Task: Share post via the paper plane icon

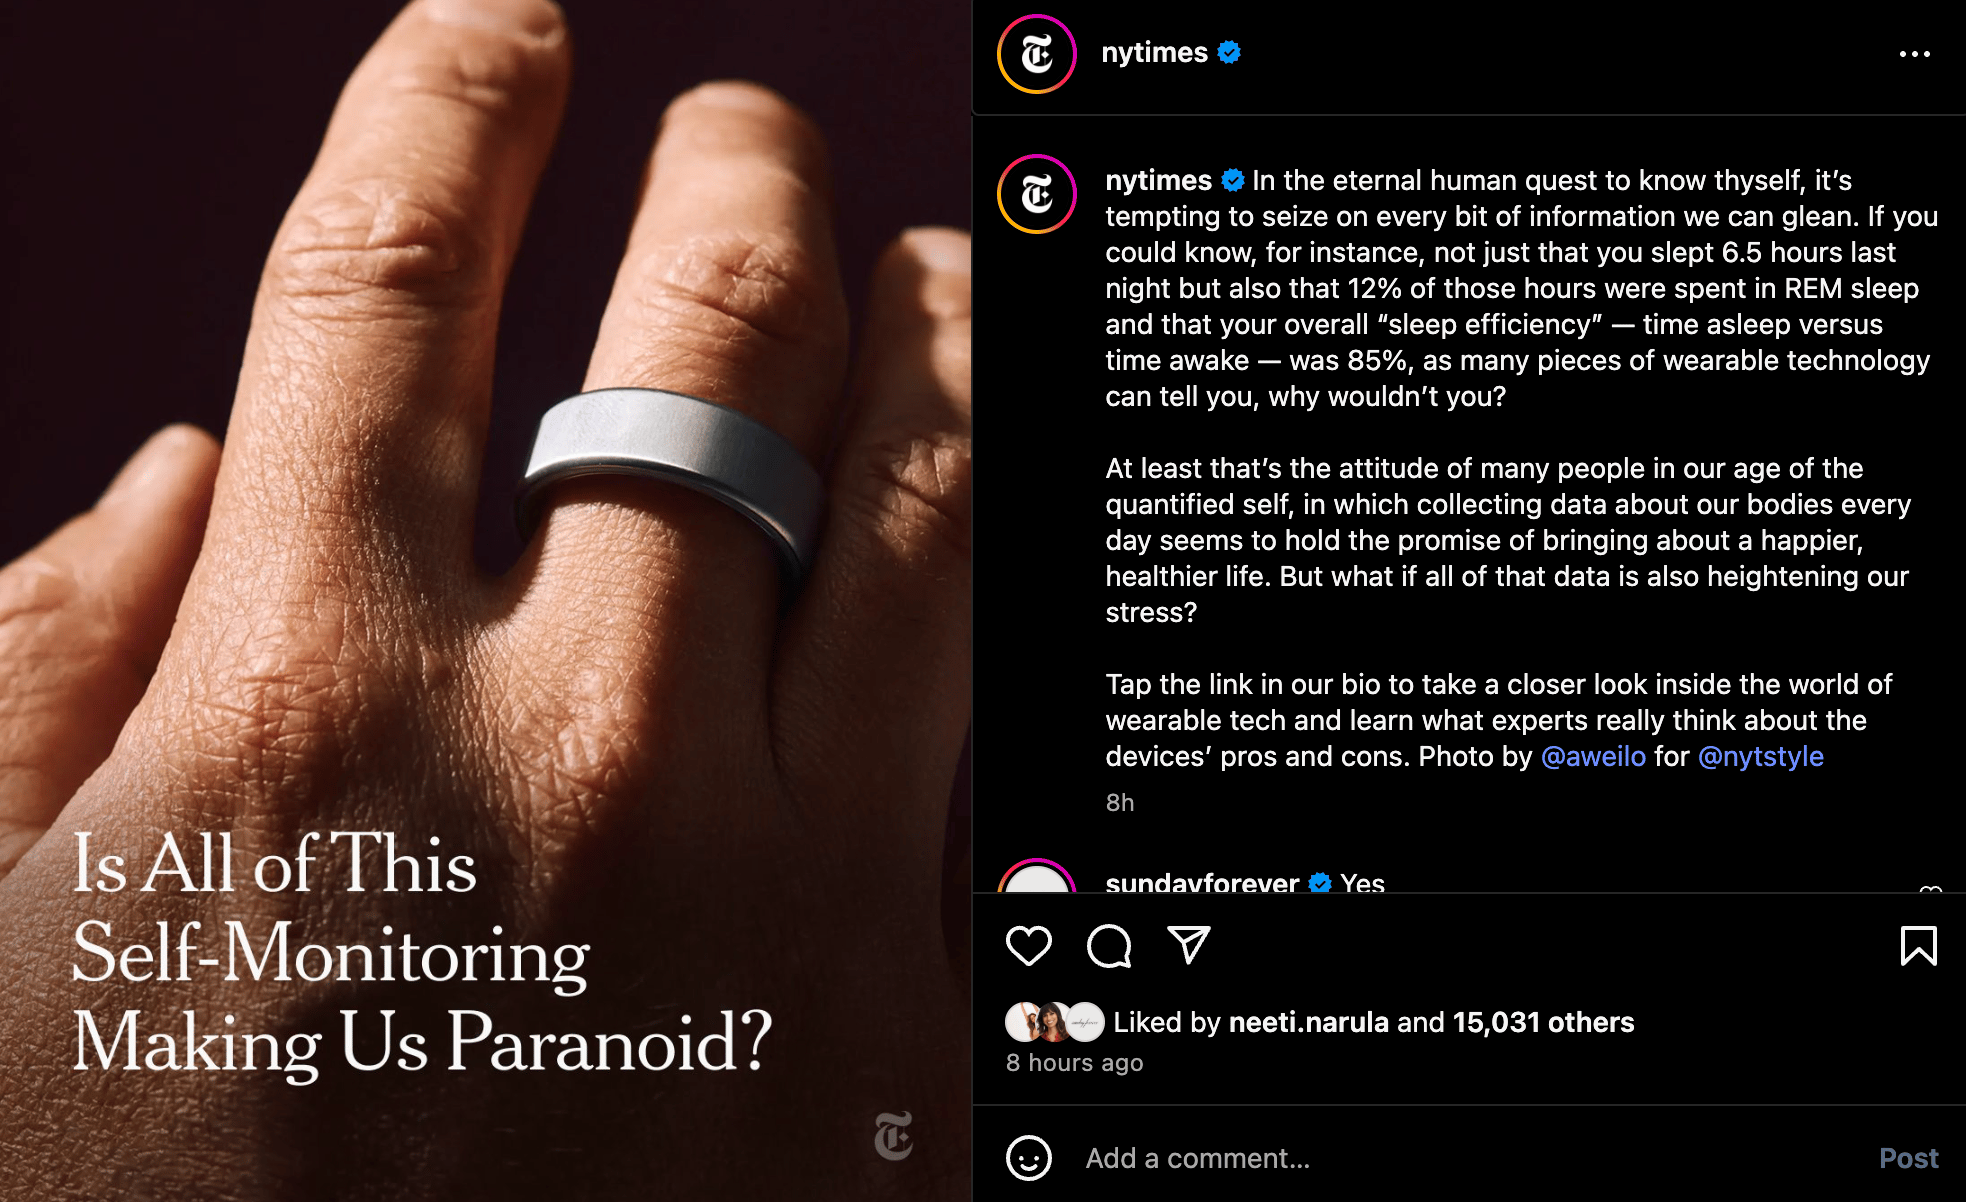Action: 1189,945
